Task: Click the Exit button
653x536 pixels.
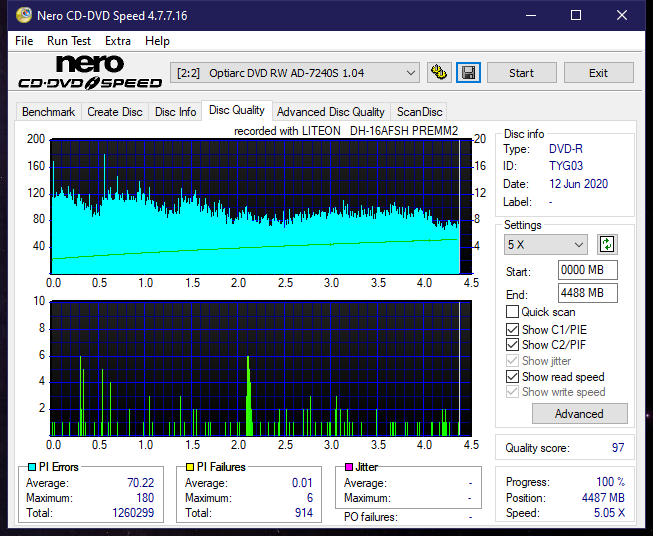Action: [x=598, y=73]
